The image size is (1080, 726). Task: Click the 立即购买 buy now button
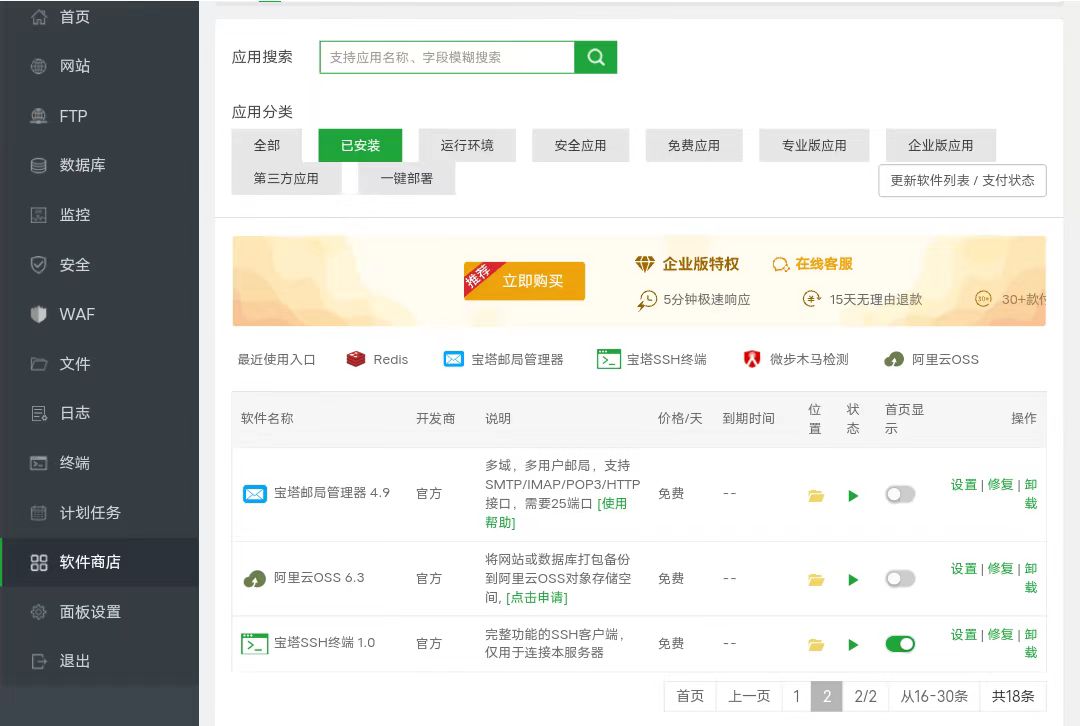click(x=524, y=281)
